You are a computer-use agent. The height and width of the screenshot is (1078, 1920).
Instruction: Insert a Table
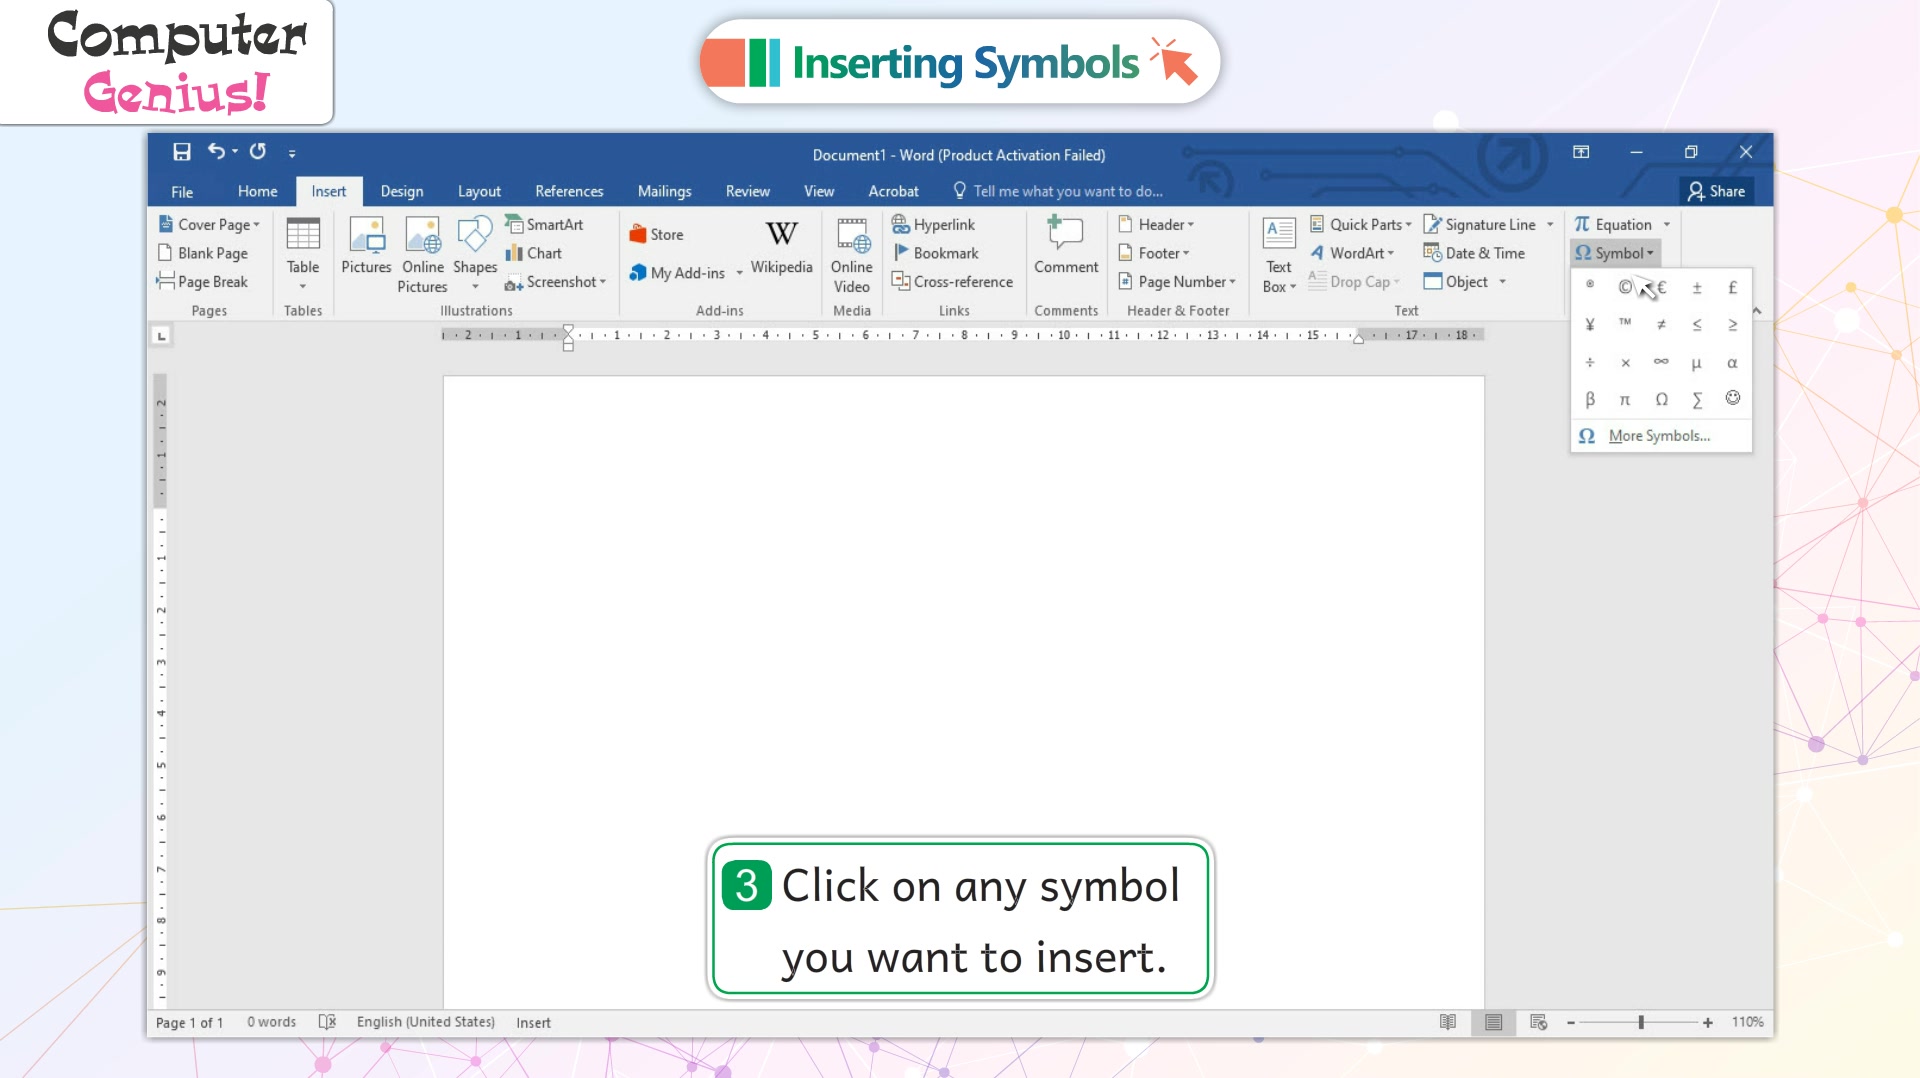pyautogui.click(x=303, y=254)
